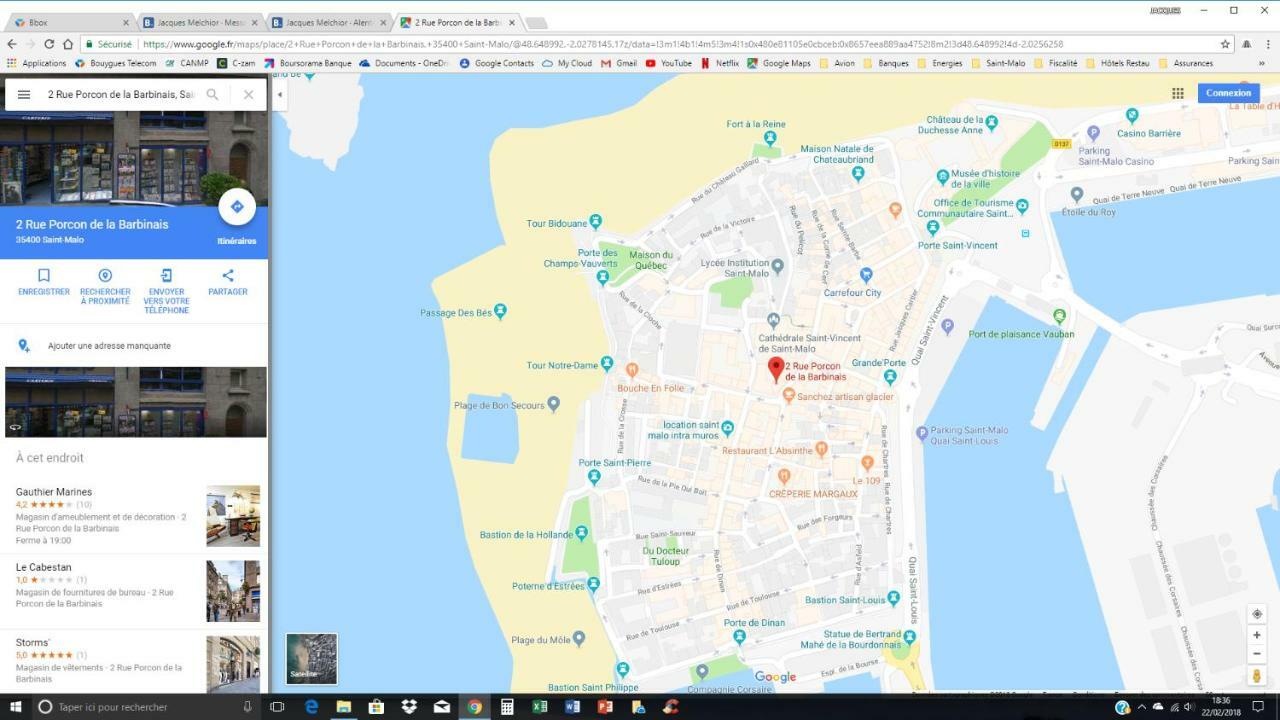Click the browser reload button
Image resolution: width=1280 pixels, height=720 pixels.
tap(49, 44)
